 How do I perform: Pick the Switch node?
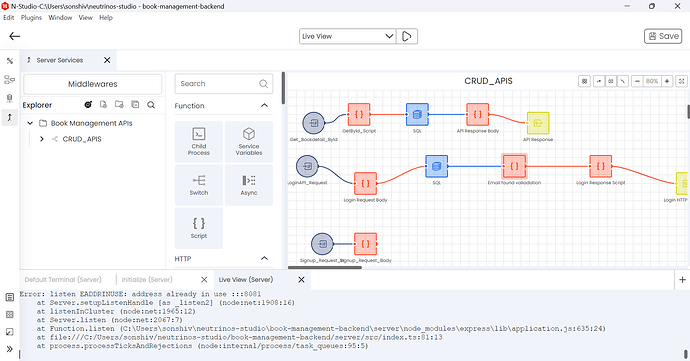click(199, 185)
